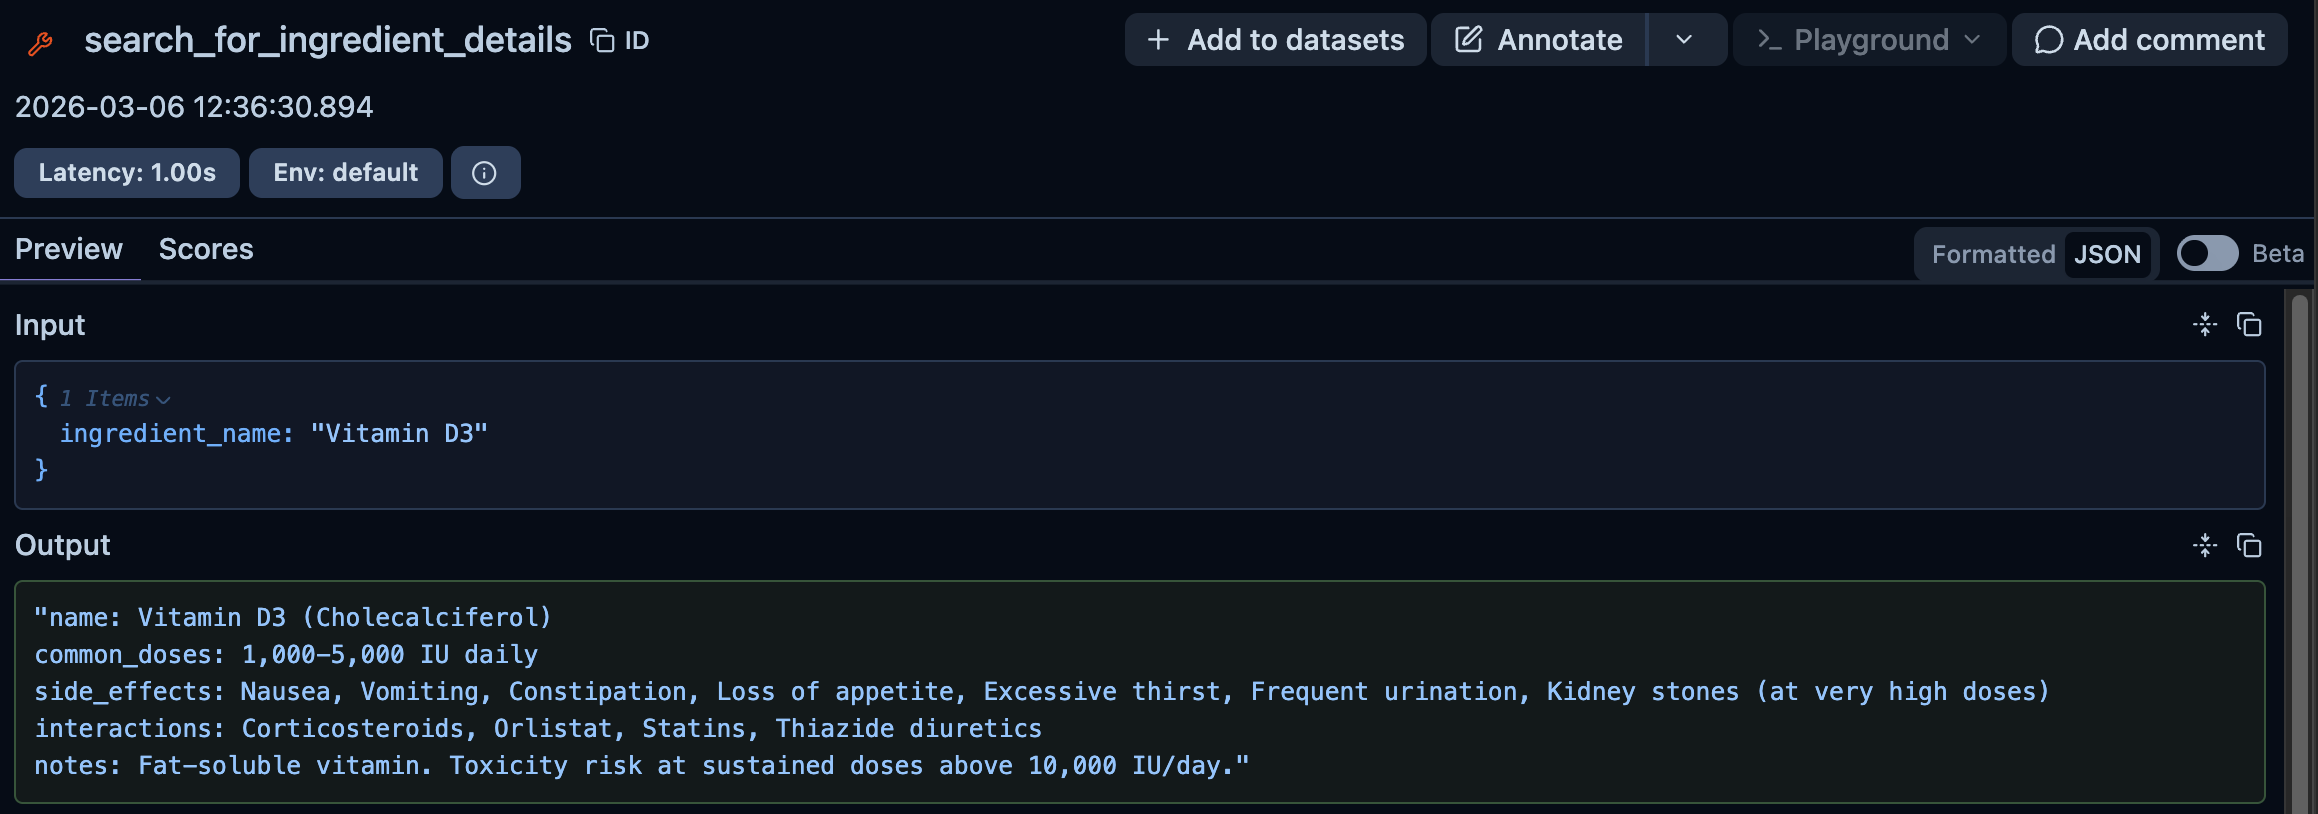Click the Env: default badge
The image size is (2318, 814).
pyautogui.click(x=345, y=172)
